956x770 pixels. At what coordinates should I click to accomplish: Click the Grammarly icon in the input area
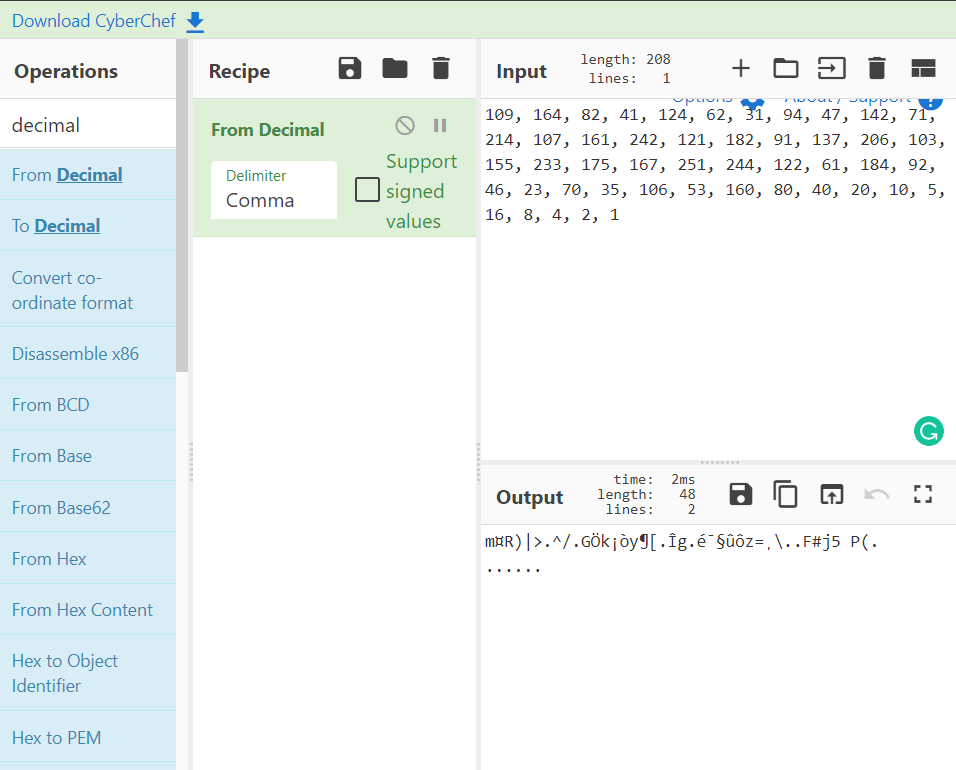click(929, 431)
